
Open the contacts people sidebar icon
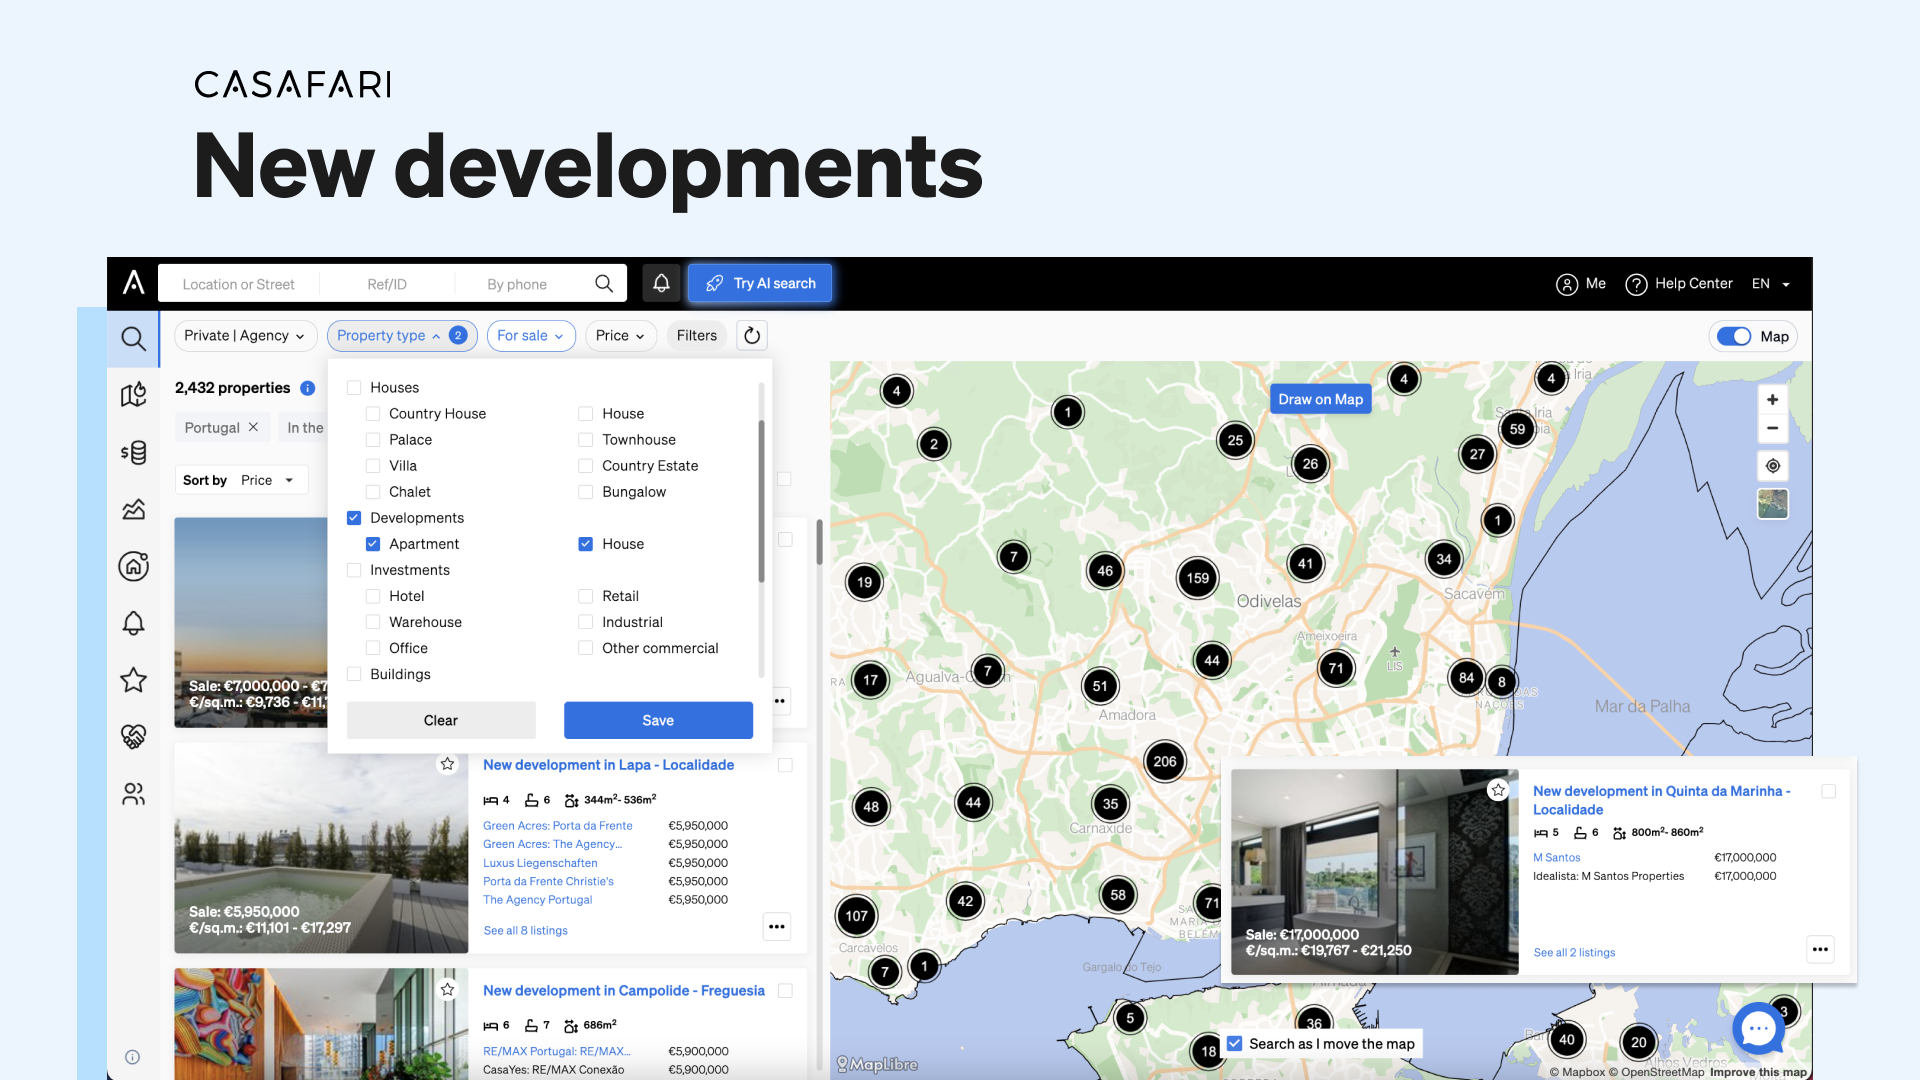tap(134, 794)
